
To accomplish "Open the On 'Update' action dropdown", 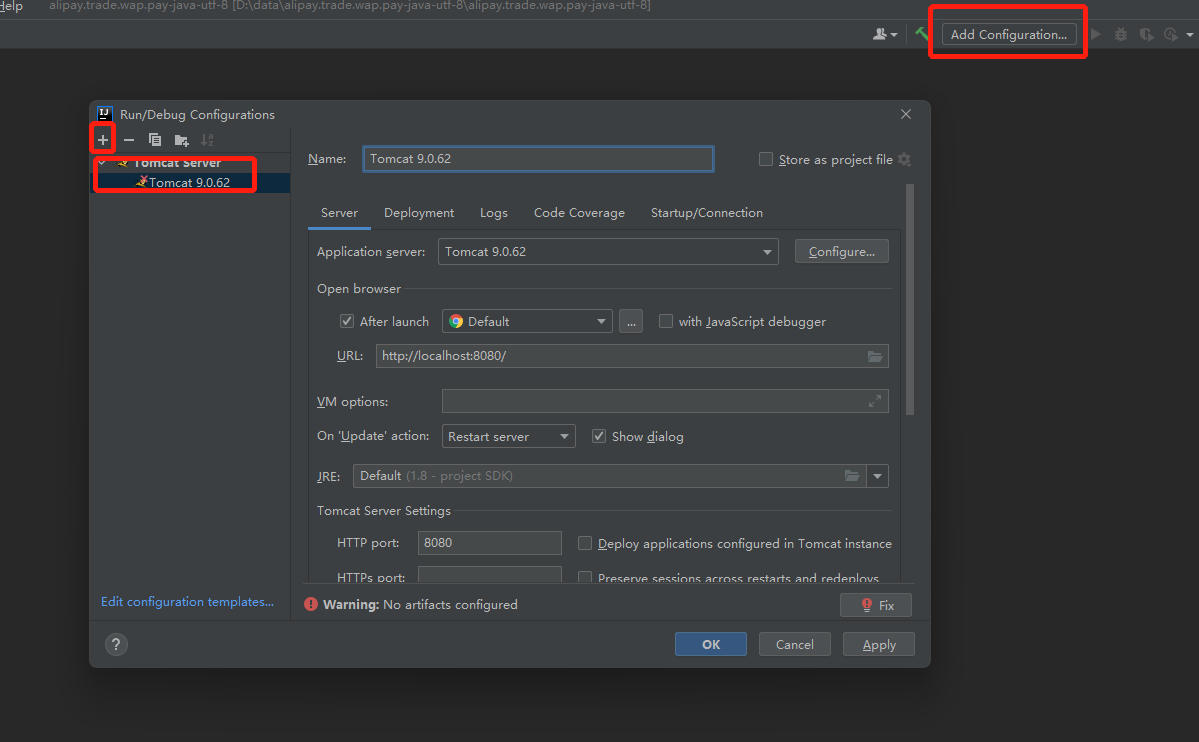I will click(509, 436).
